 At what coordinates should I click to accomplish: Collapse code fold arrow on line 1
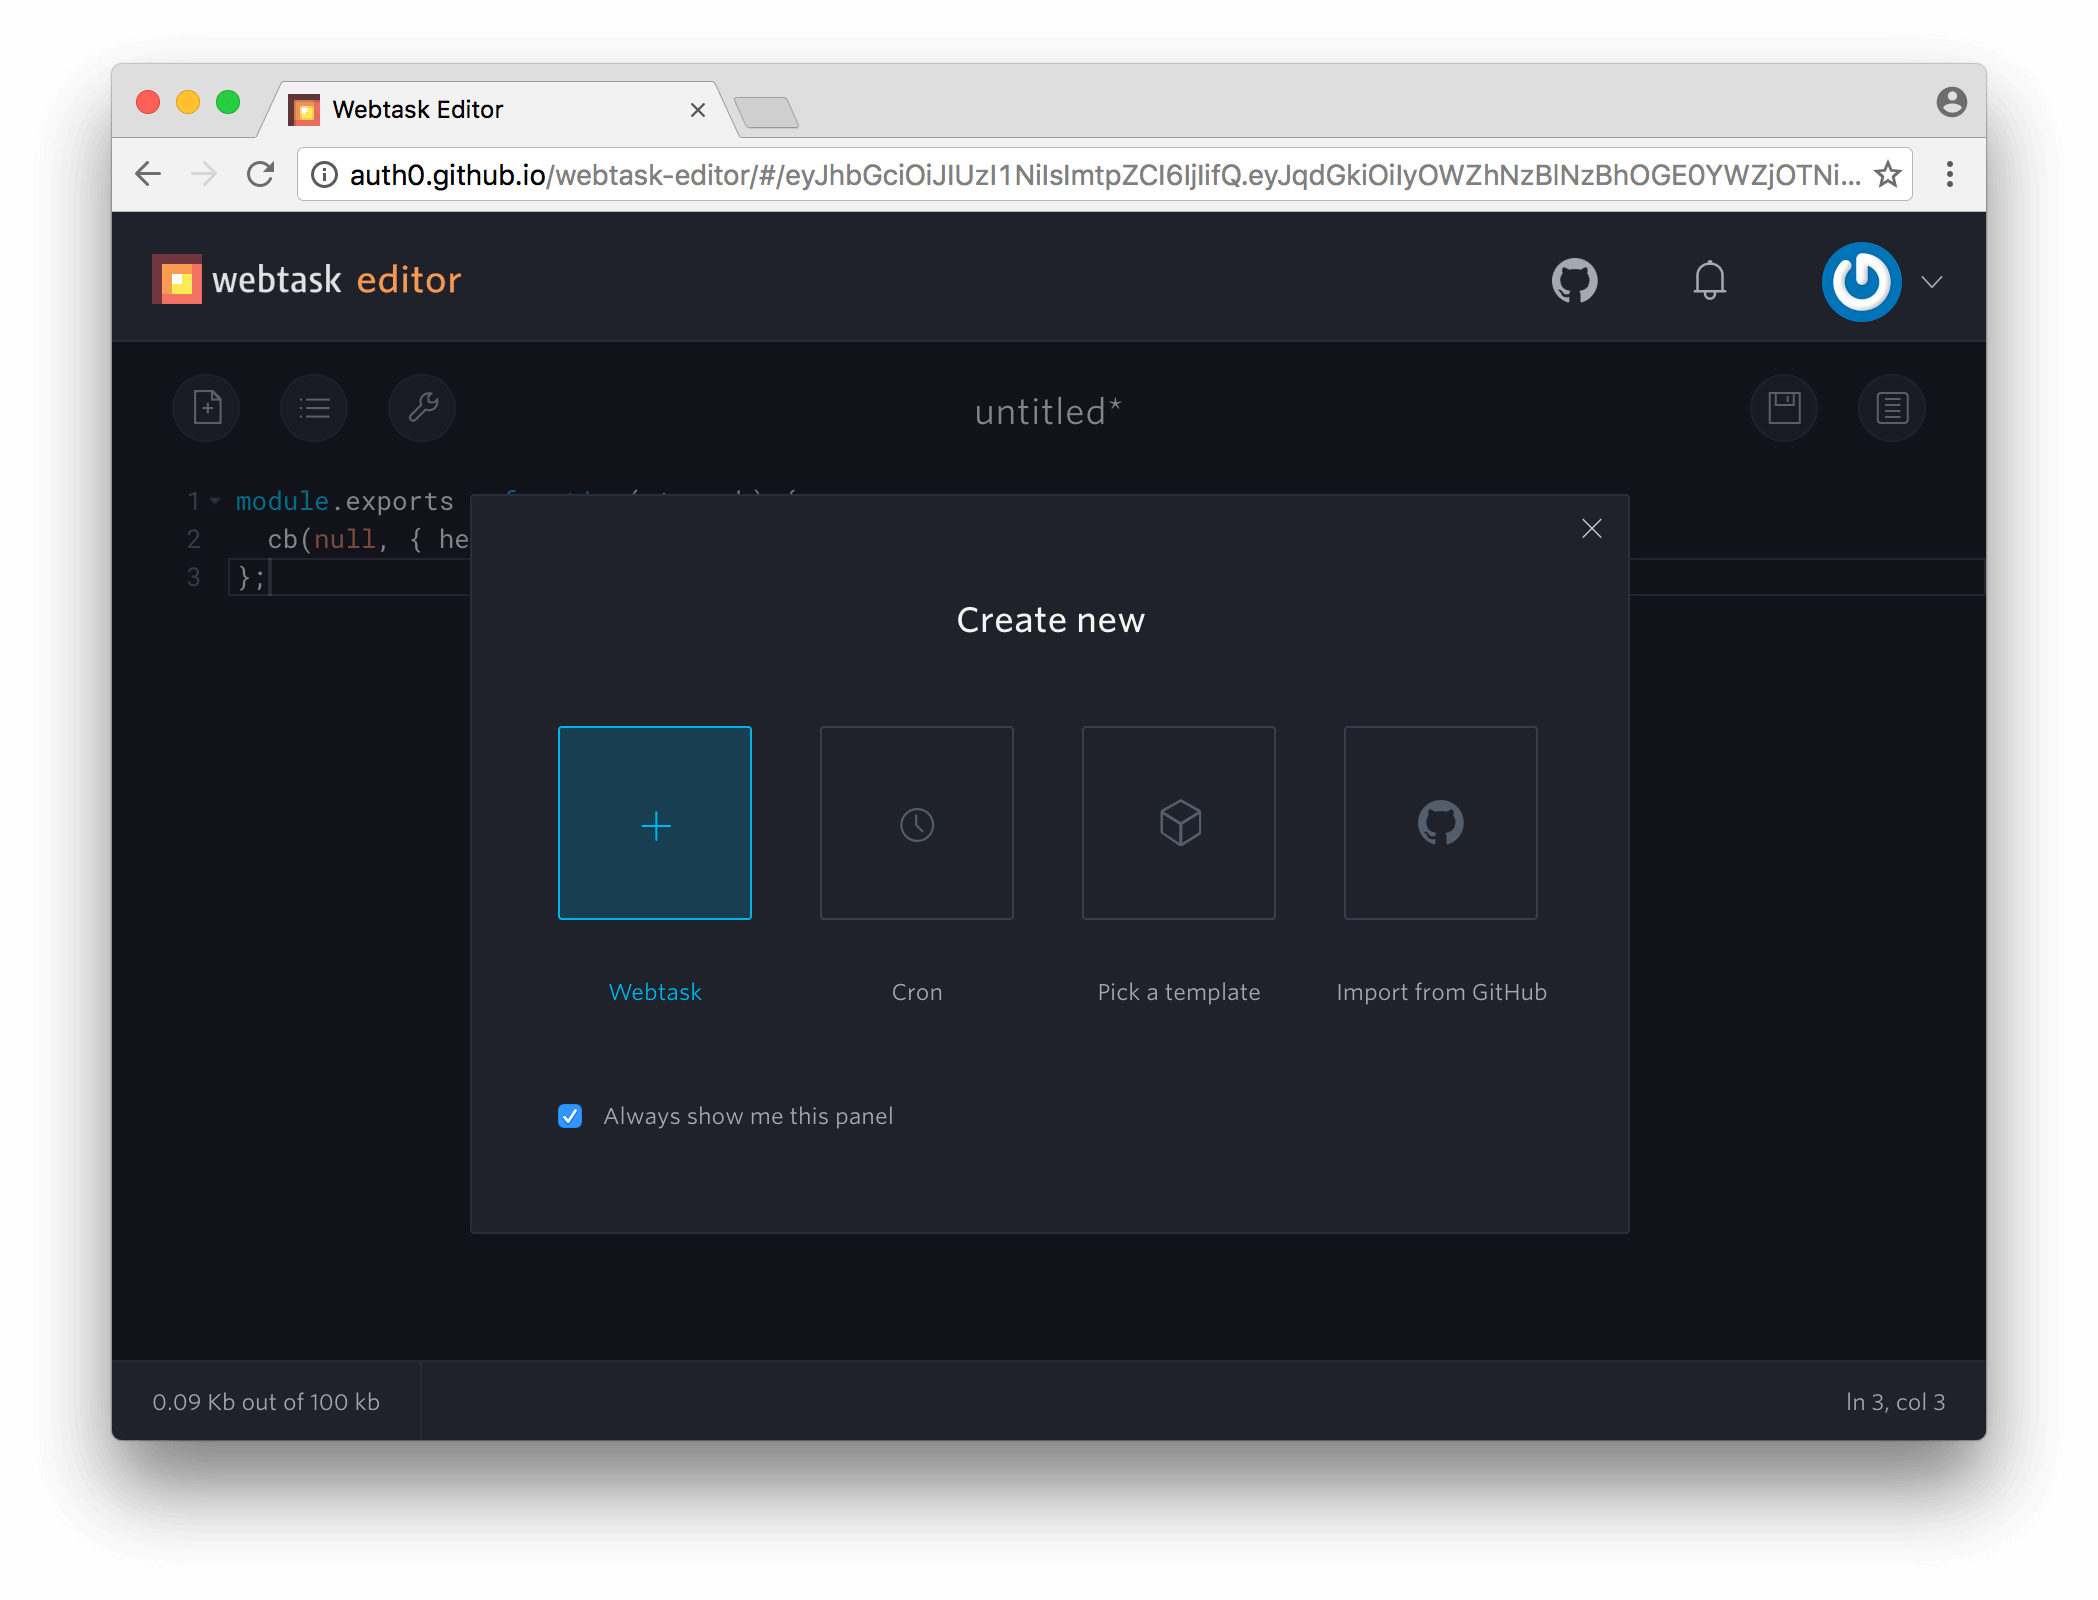(x=215, y=501)
